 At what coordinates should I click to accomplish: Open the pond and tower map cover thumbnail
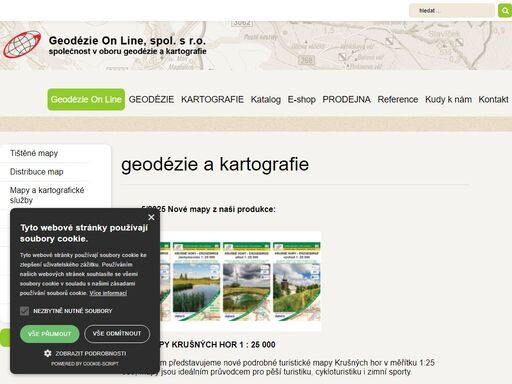pos(247,282)
